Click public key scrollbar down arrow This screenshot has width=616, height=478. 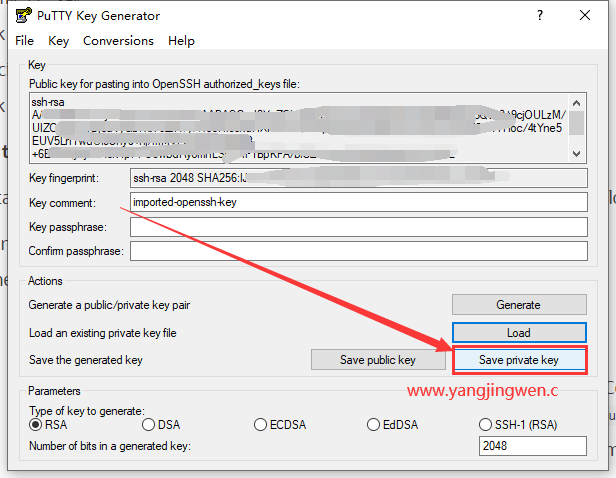576,154
